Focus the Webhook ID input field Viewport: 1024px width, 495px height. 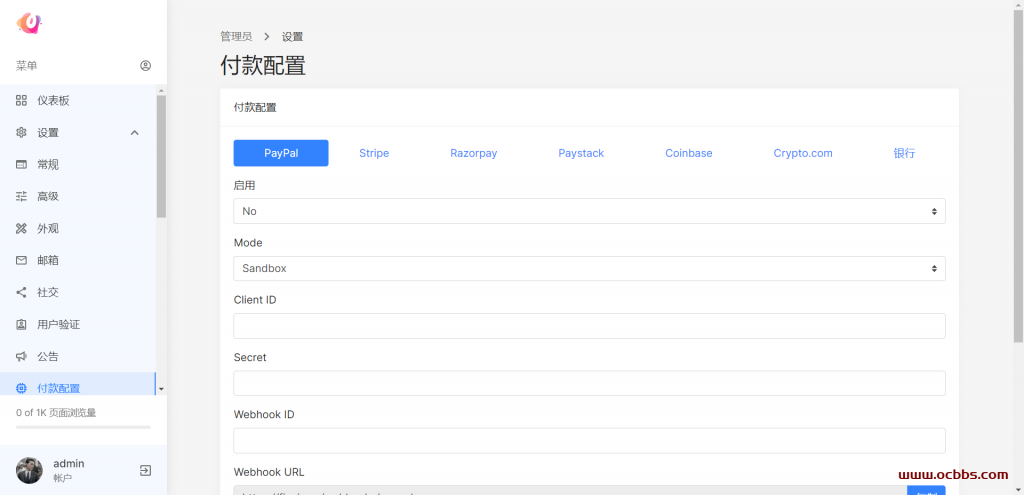pos(589,441)
